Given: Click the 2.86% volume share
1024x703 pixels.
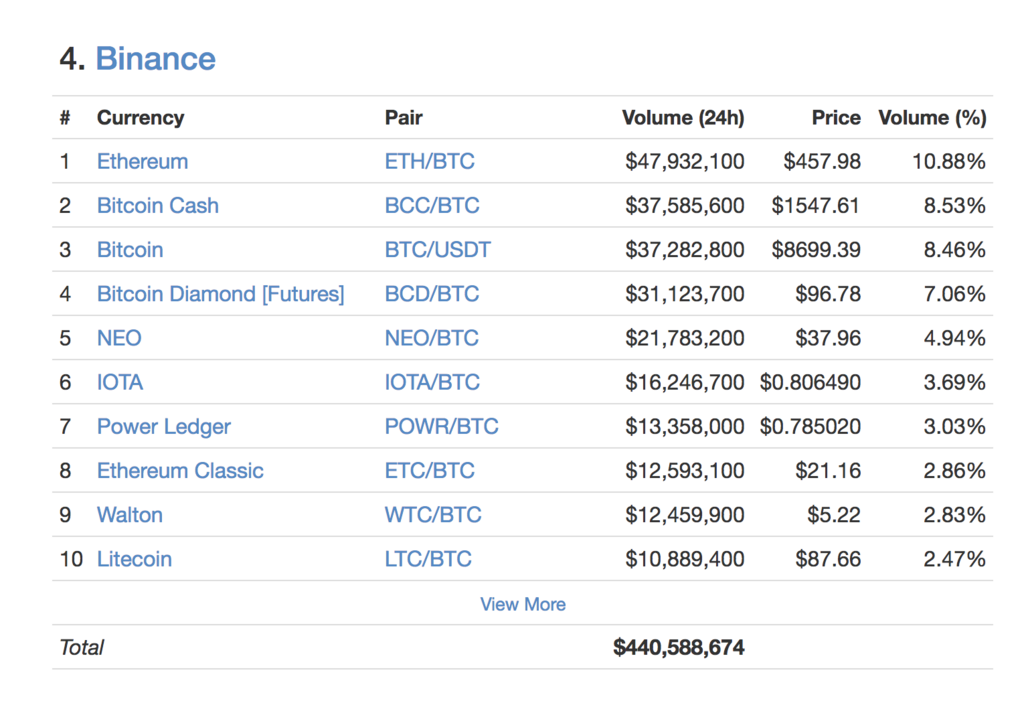Looking at the screenshot, I should (955, 470).
